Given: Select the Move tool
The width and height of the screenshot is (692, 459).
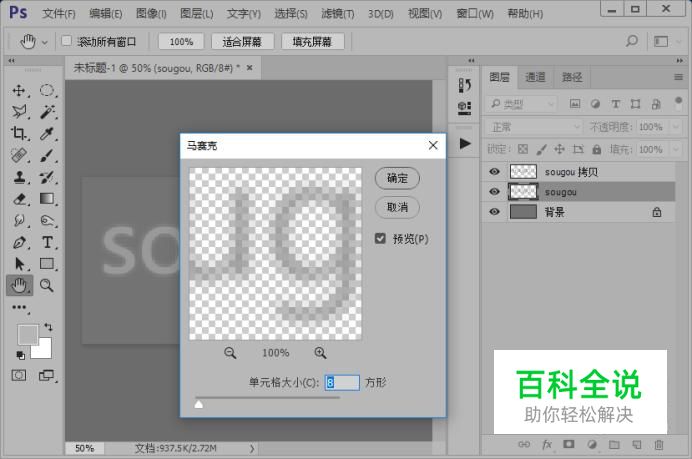Looking at the screenshot, I should [19, 90].
